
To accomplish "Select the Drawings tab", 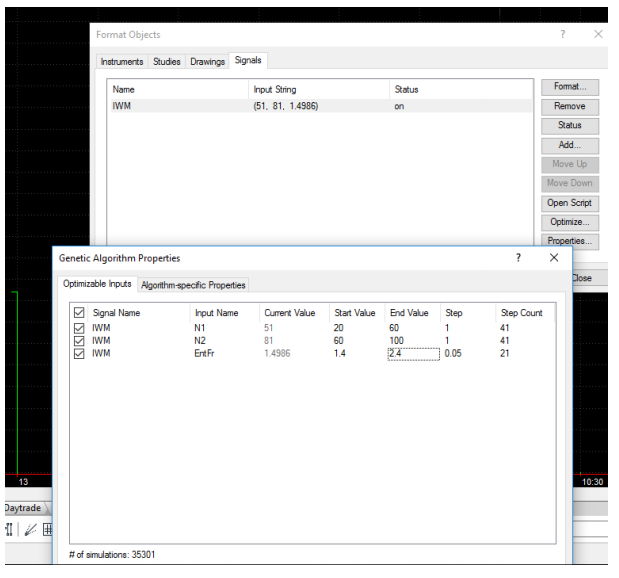I will [x=207, y=62].
